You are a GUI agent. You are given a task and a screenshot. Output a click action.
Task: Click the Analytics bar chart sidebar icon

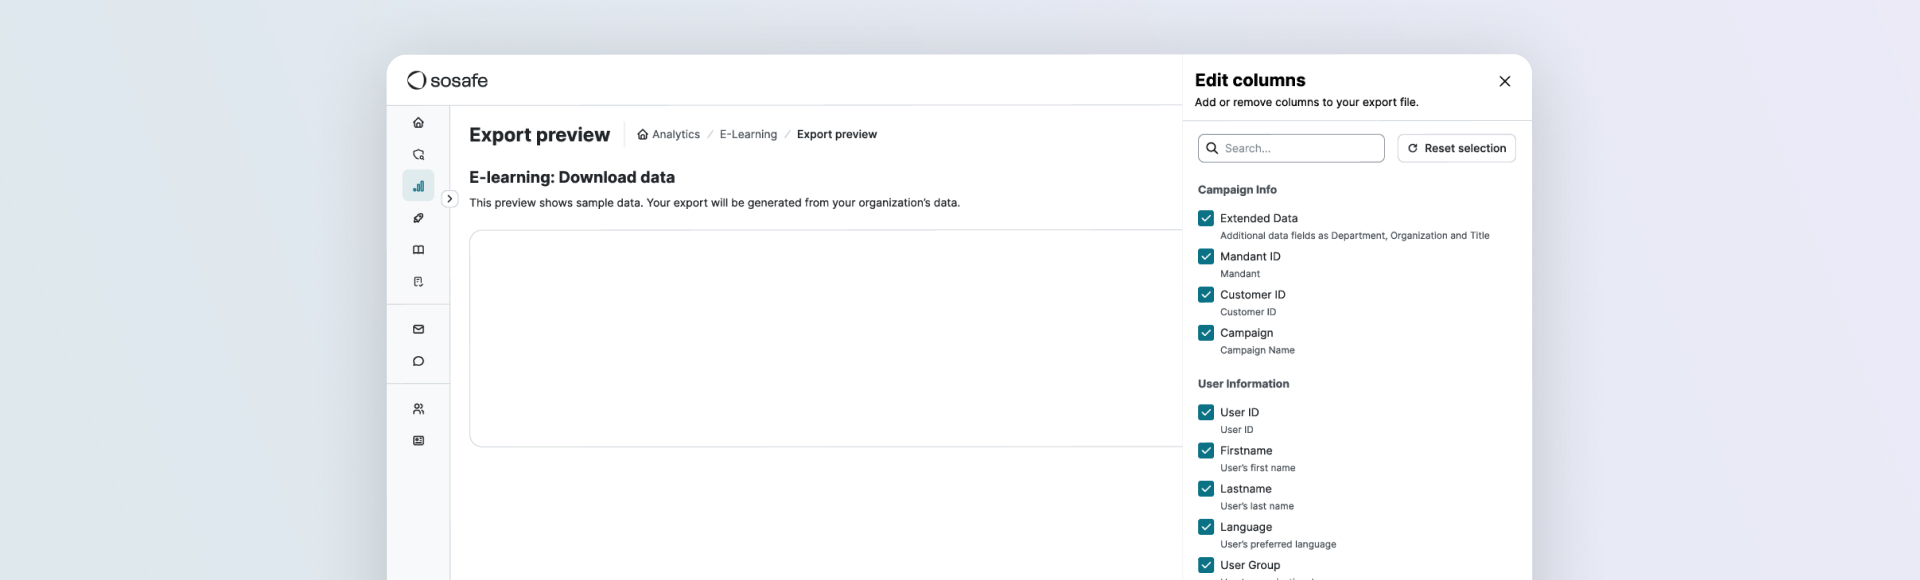(x=418, y=186)
